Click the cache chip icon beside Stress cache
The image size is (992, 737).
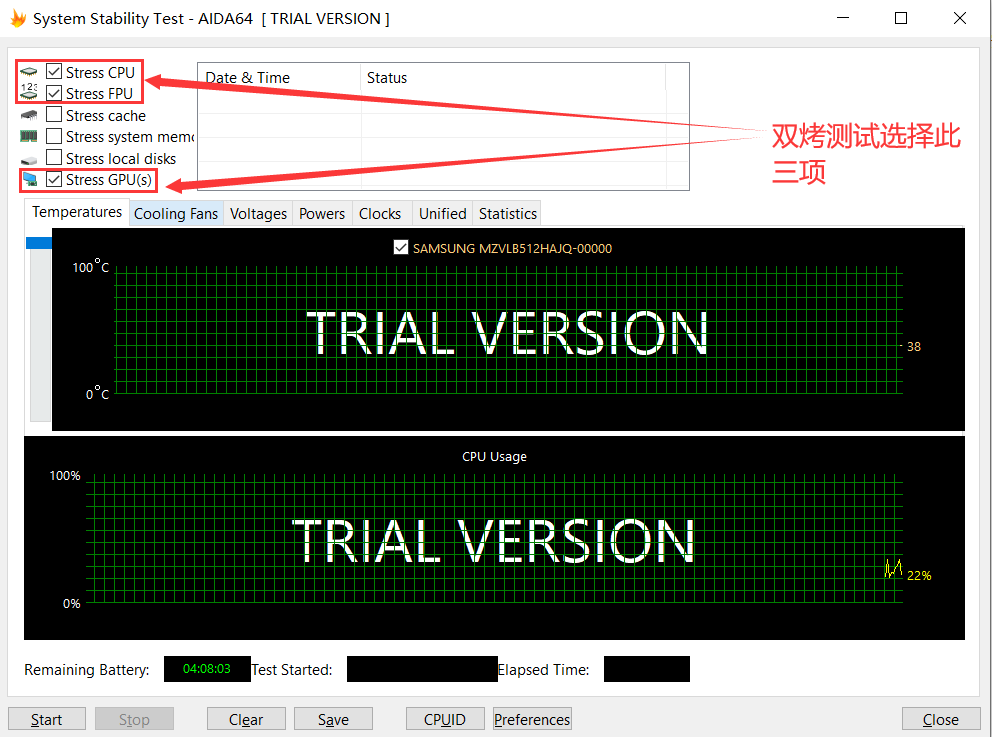(x=28, y=115)
